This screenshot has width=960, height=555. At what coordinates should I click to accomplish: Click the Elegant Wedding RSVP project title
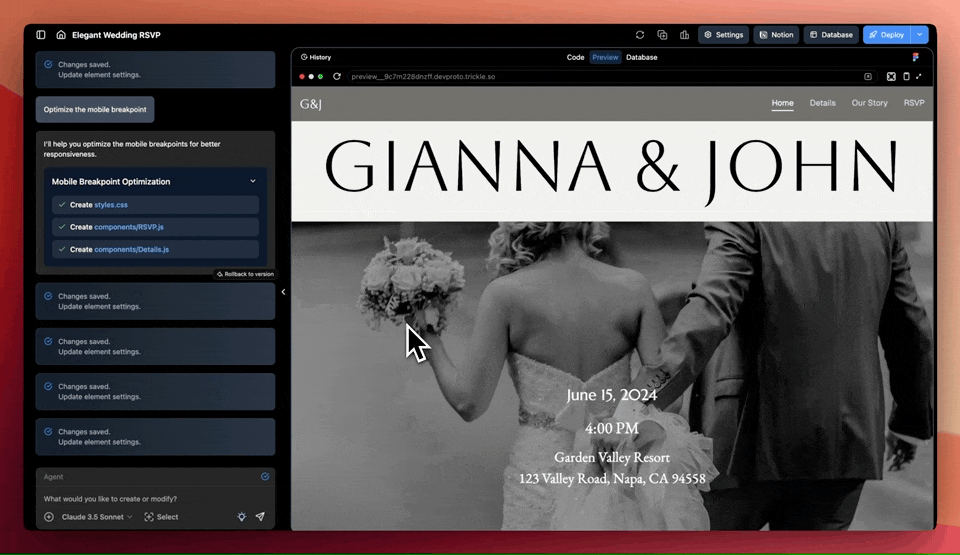[x=116, y=35]
